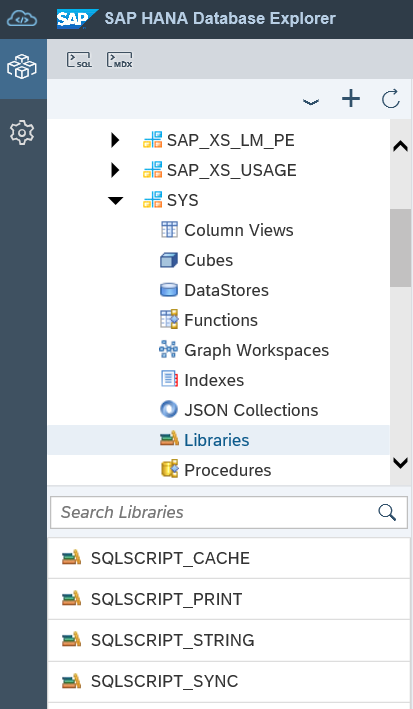This screenshot has height=709, width=413.
Task: Open the SQLSCRIPT_SYNC library
Action: click(x=229, y=681)
